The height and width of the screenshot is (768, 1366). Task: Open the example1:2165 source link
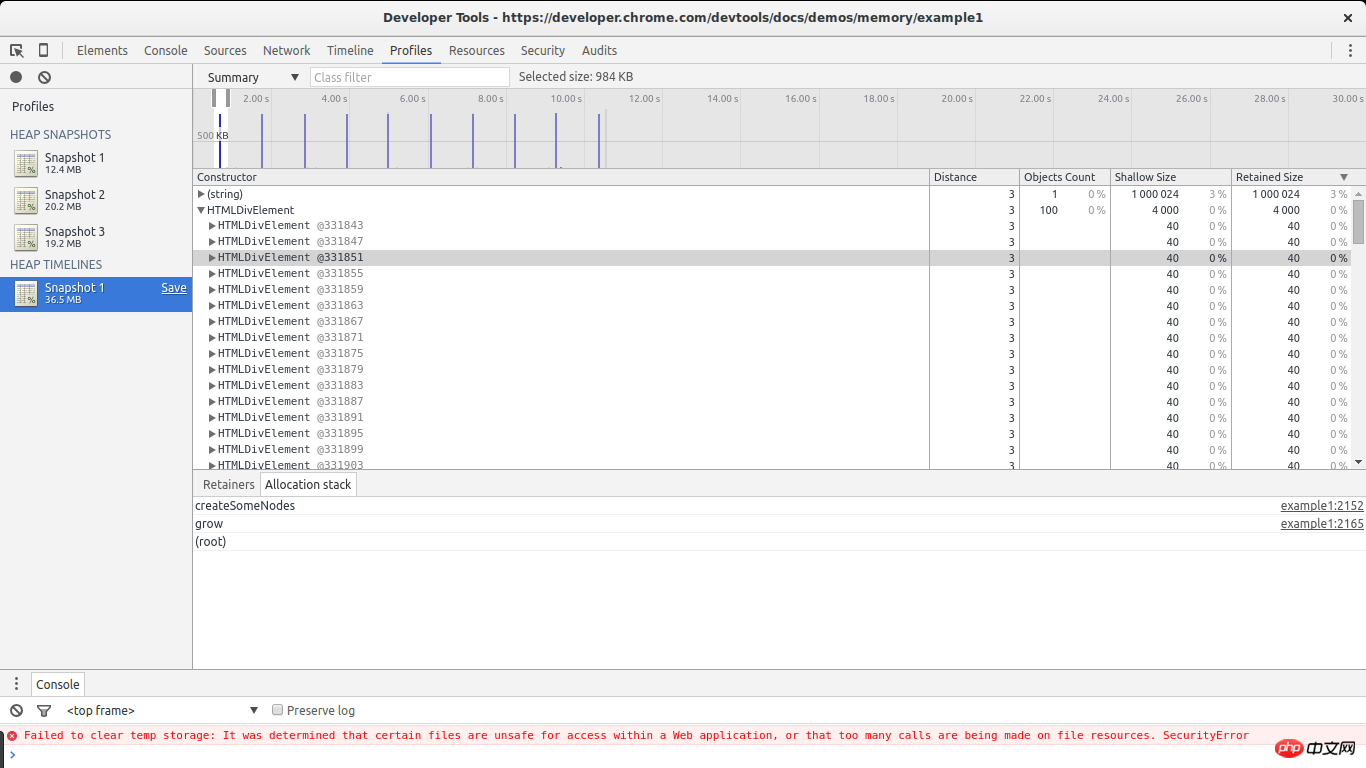point(1322,524)
